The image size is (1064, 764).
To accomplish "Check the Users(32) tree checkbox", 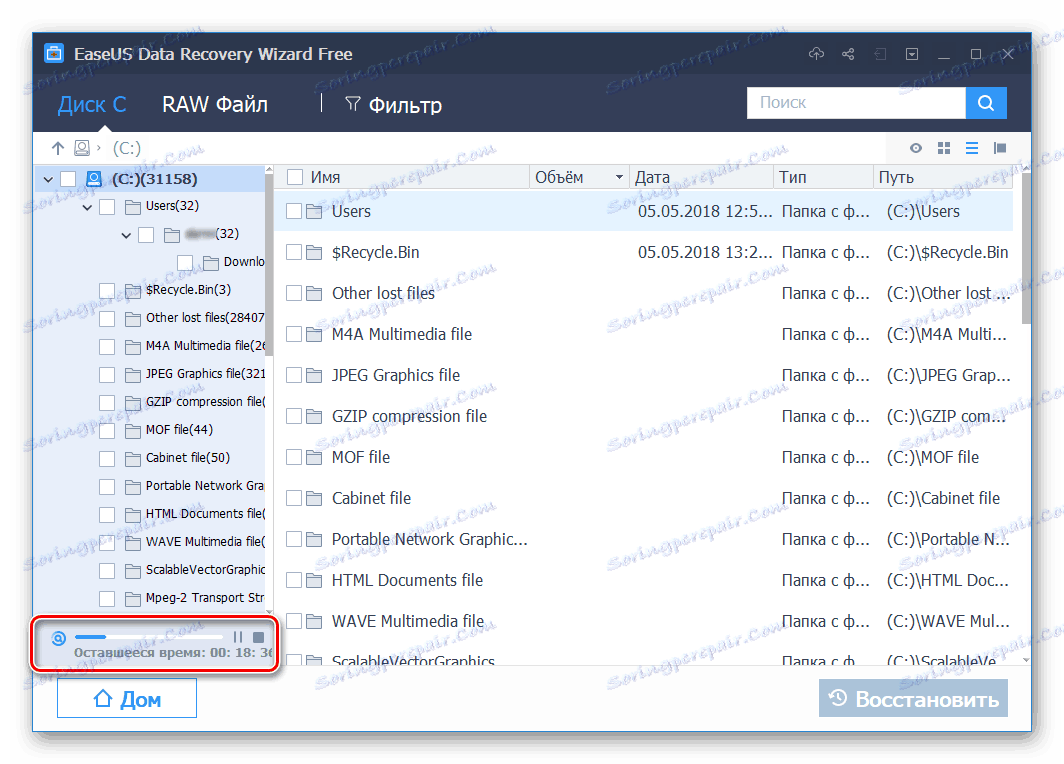I will pos(107,207).
